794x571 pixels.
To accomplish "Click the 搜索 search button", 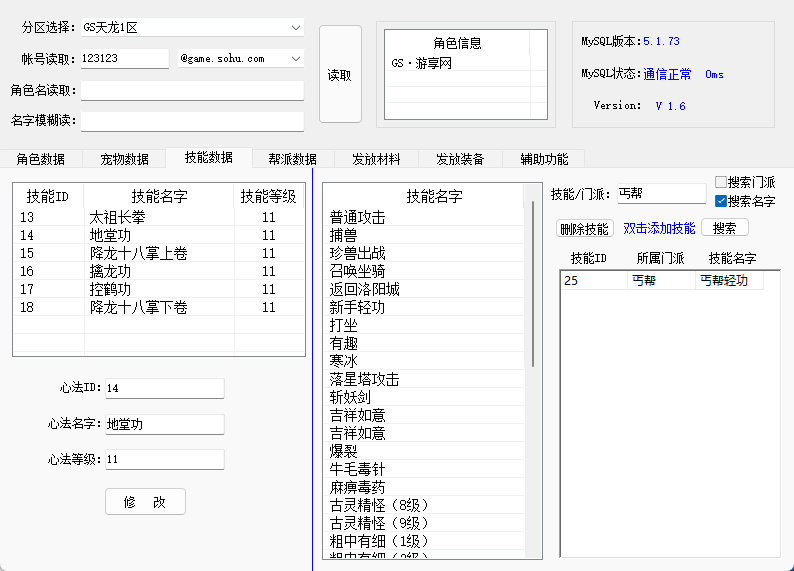I will (724, 228).
